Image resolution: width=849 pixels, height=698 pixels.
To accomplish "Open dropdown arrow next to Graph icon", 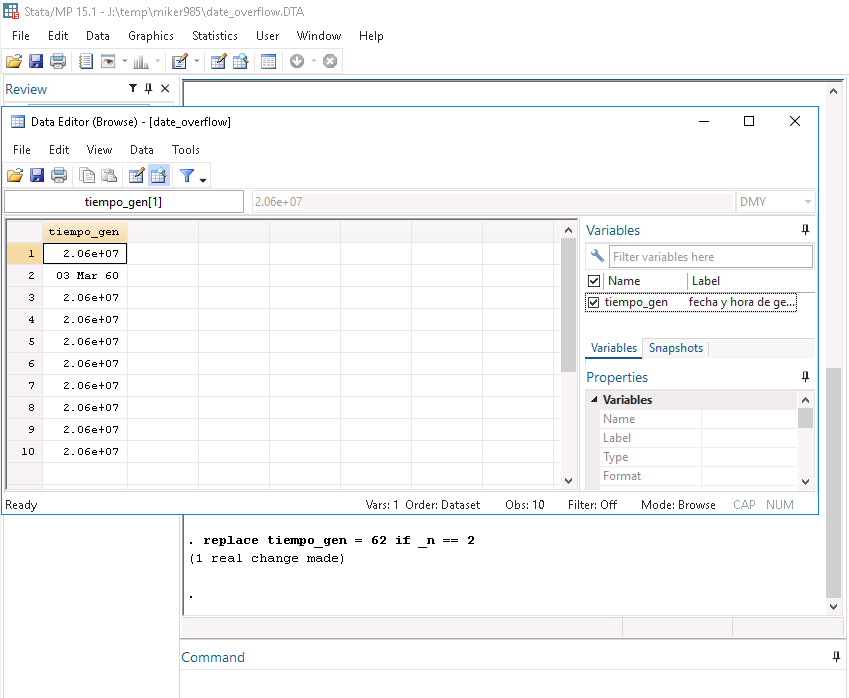I will click(158, 61).
